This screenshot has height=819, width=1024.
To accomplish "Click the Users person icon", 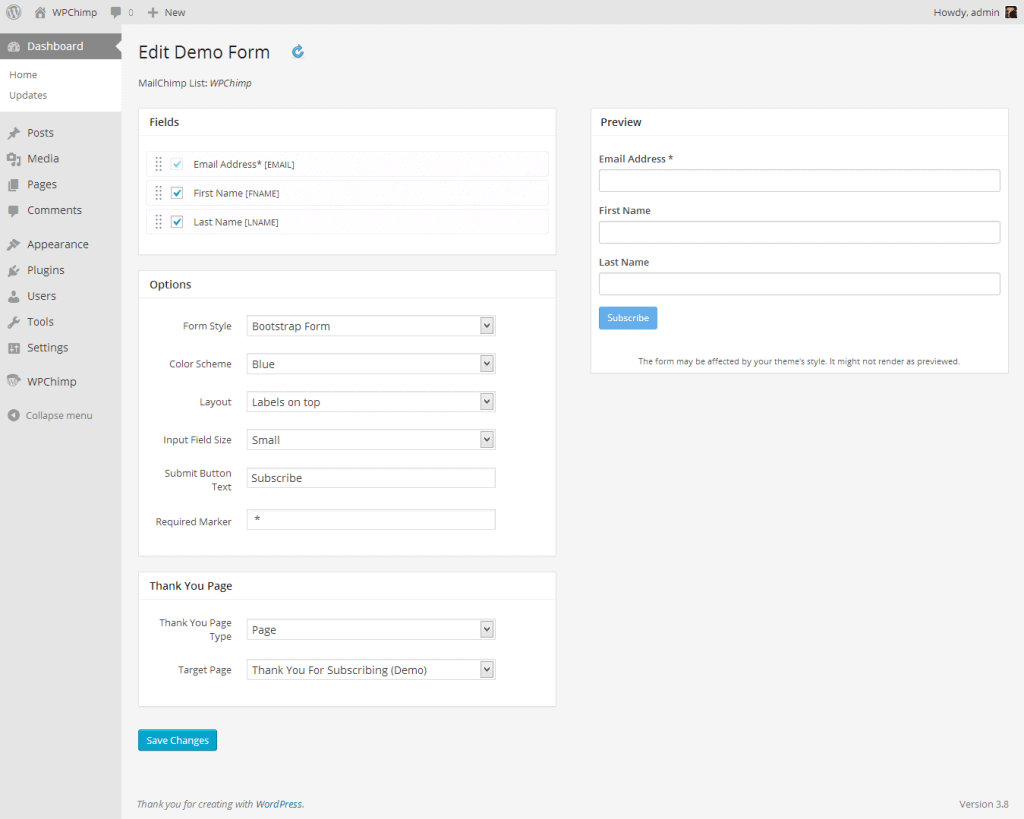I will coord(14,296).
